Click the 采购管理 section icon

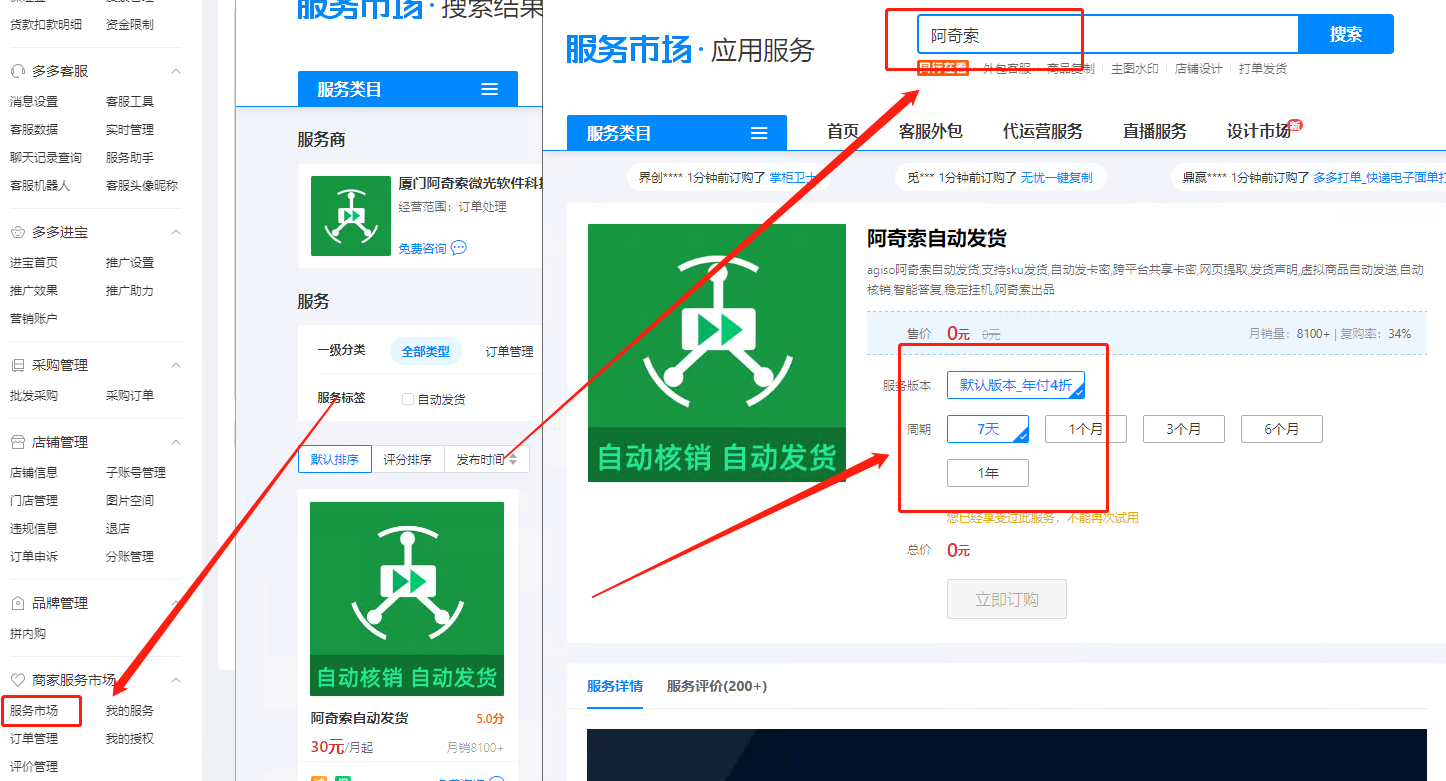pyautogui.click(x=18, y=365)
